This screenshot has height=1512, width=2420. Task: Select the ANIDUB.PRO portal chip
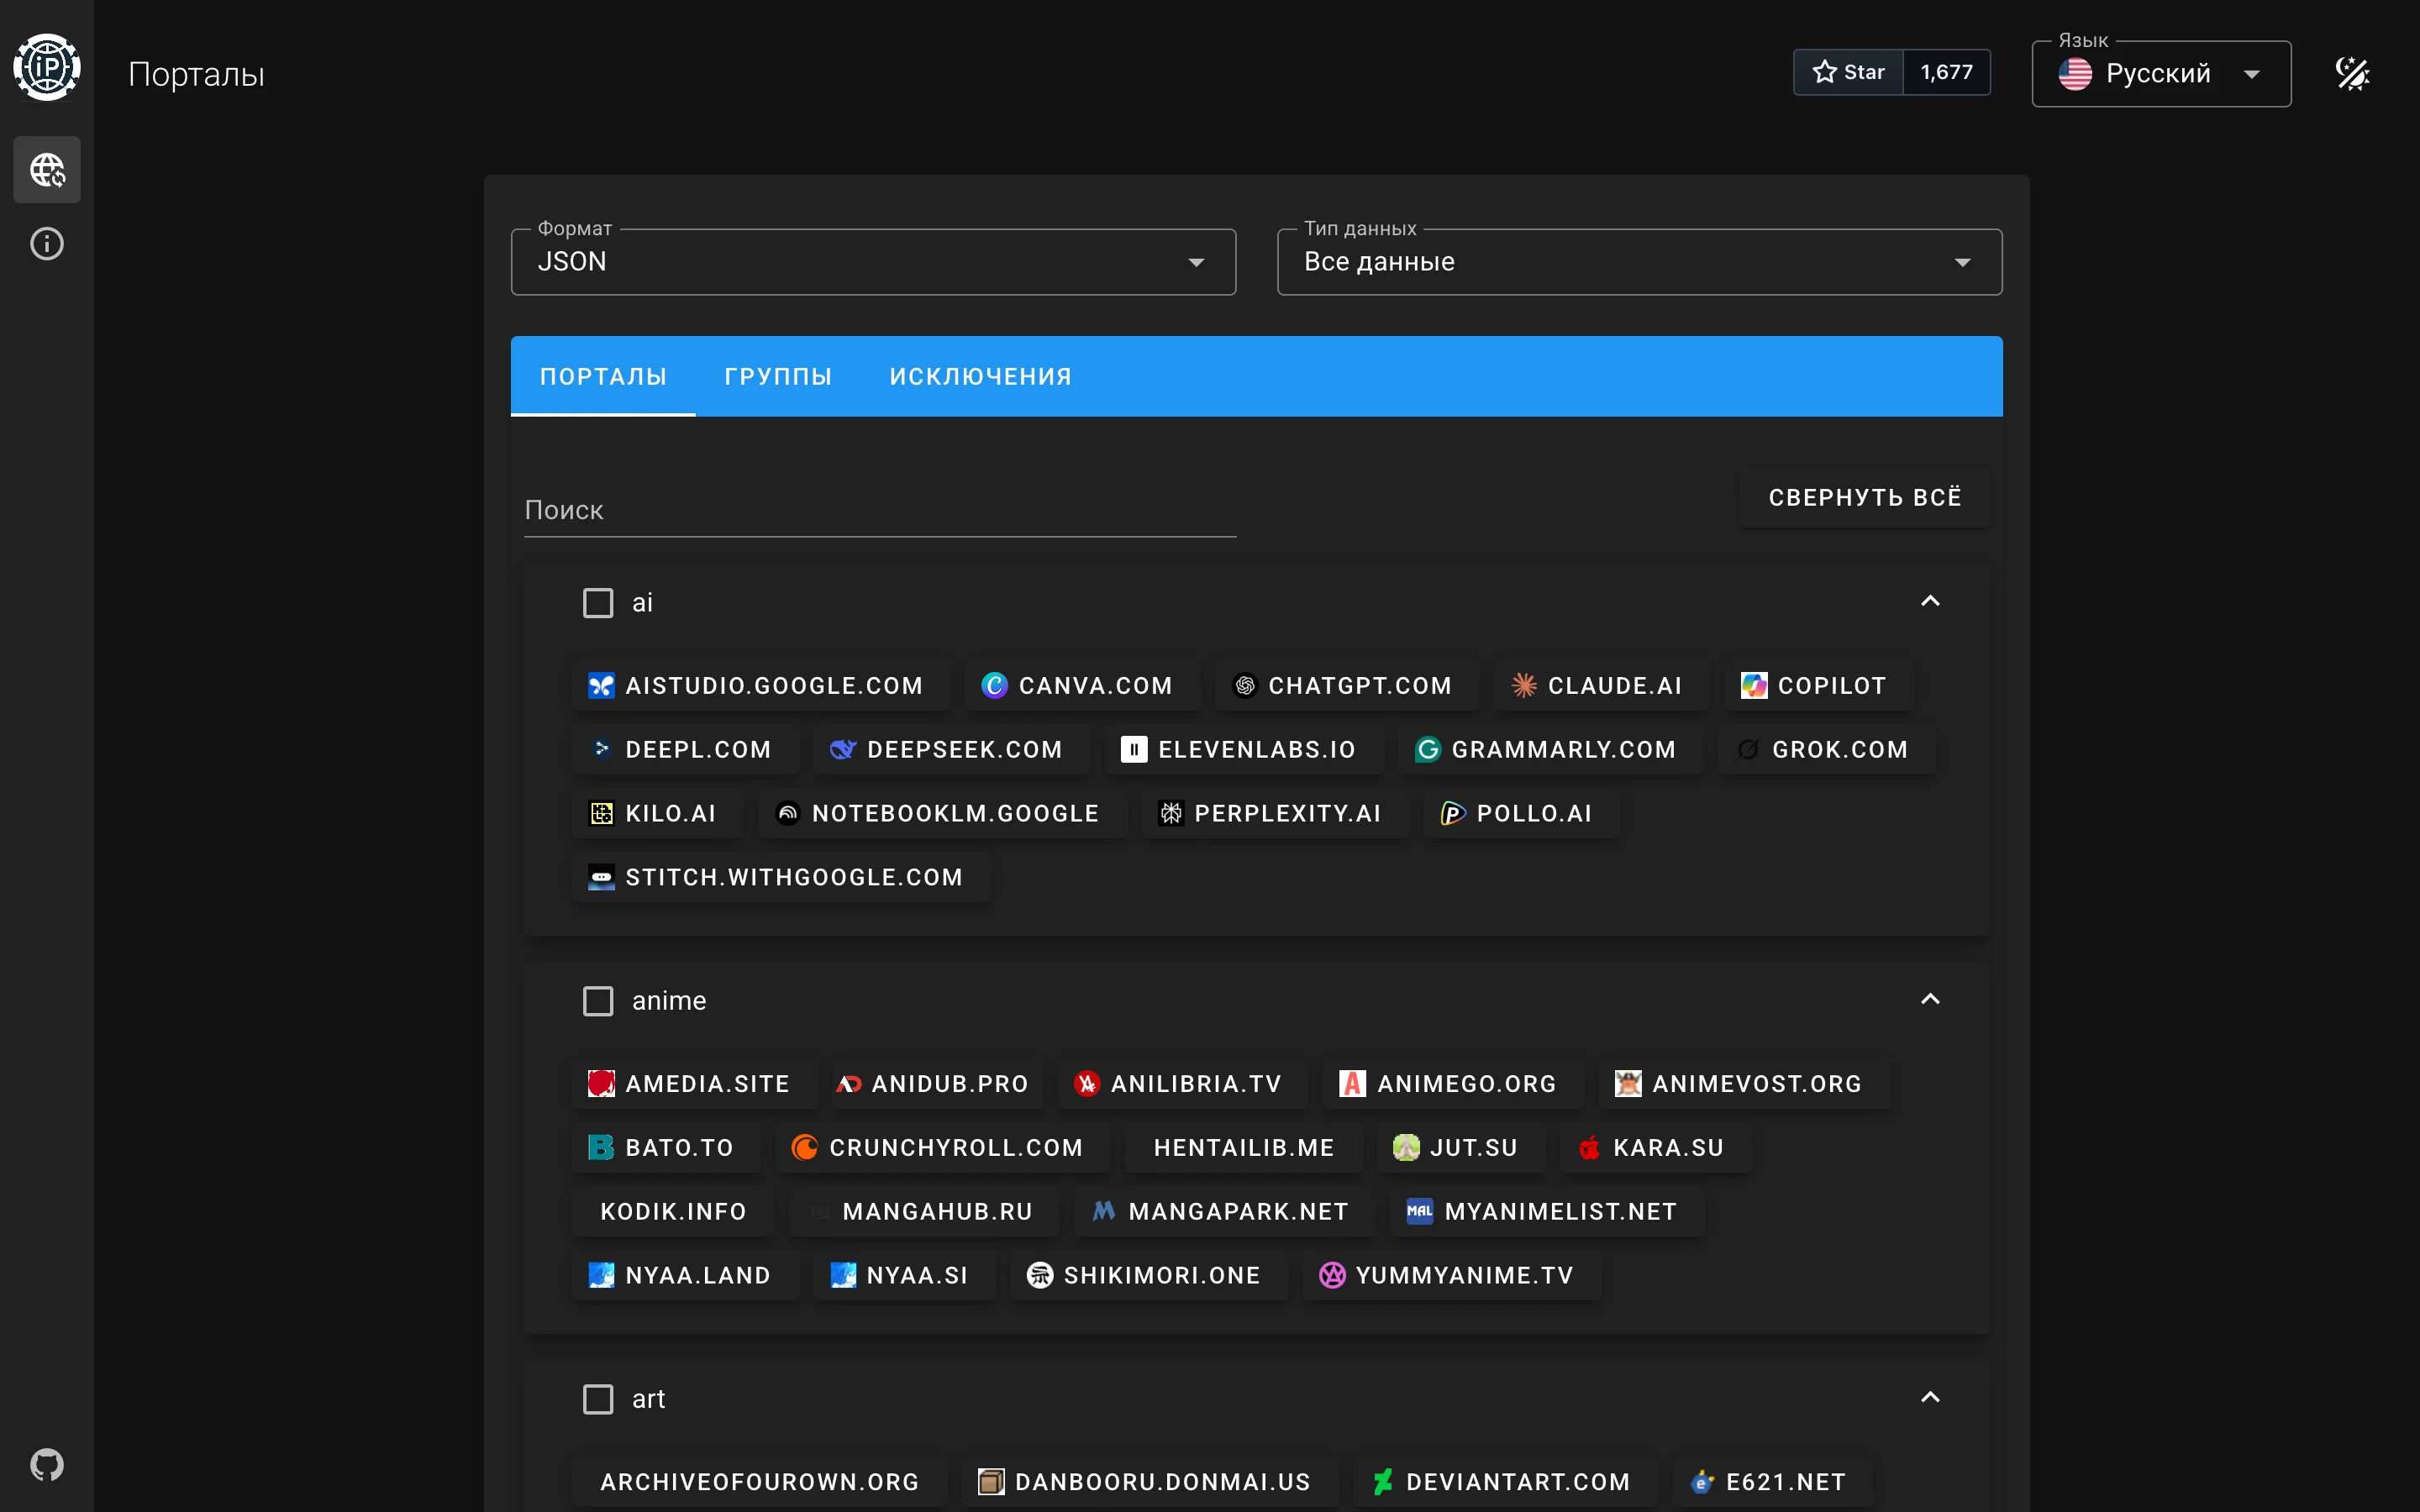click(937, 1084)
